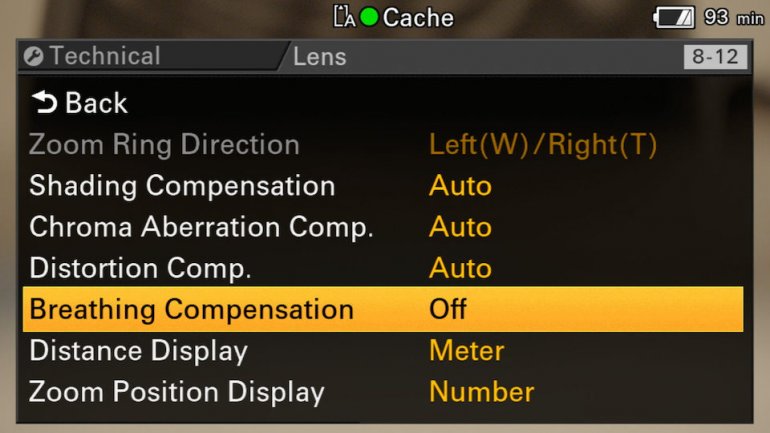The width and height of the screenshot is (770, 433).
Task: Select the Breathing Compensation menu row
Action: (191, 309)
